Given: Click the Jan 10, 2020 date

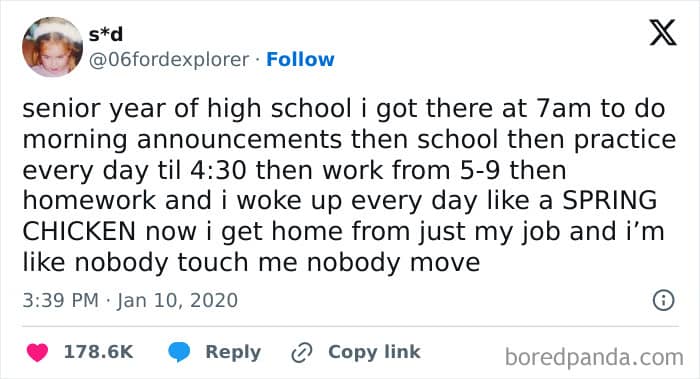Looking at the screenshot, I should [177, 300].
